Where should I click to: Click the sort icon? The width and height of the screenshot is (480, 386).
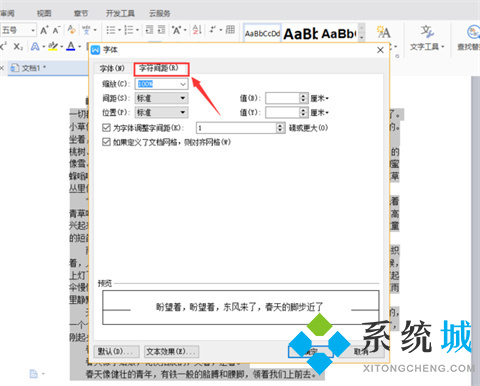(197, 30)
